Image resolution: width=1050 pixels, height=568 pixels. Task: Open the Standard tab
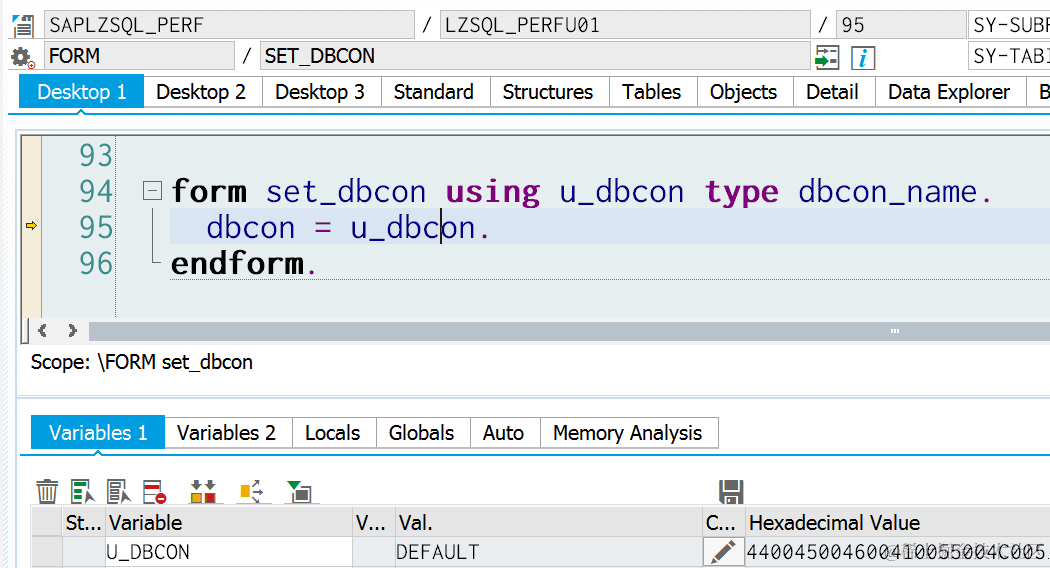[x=434, y=92]
